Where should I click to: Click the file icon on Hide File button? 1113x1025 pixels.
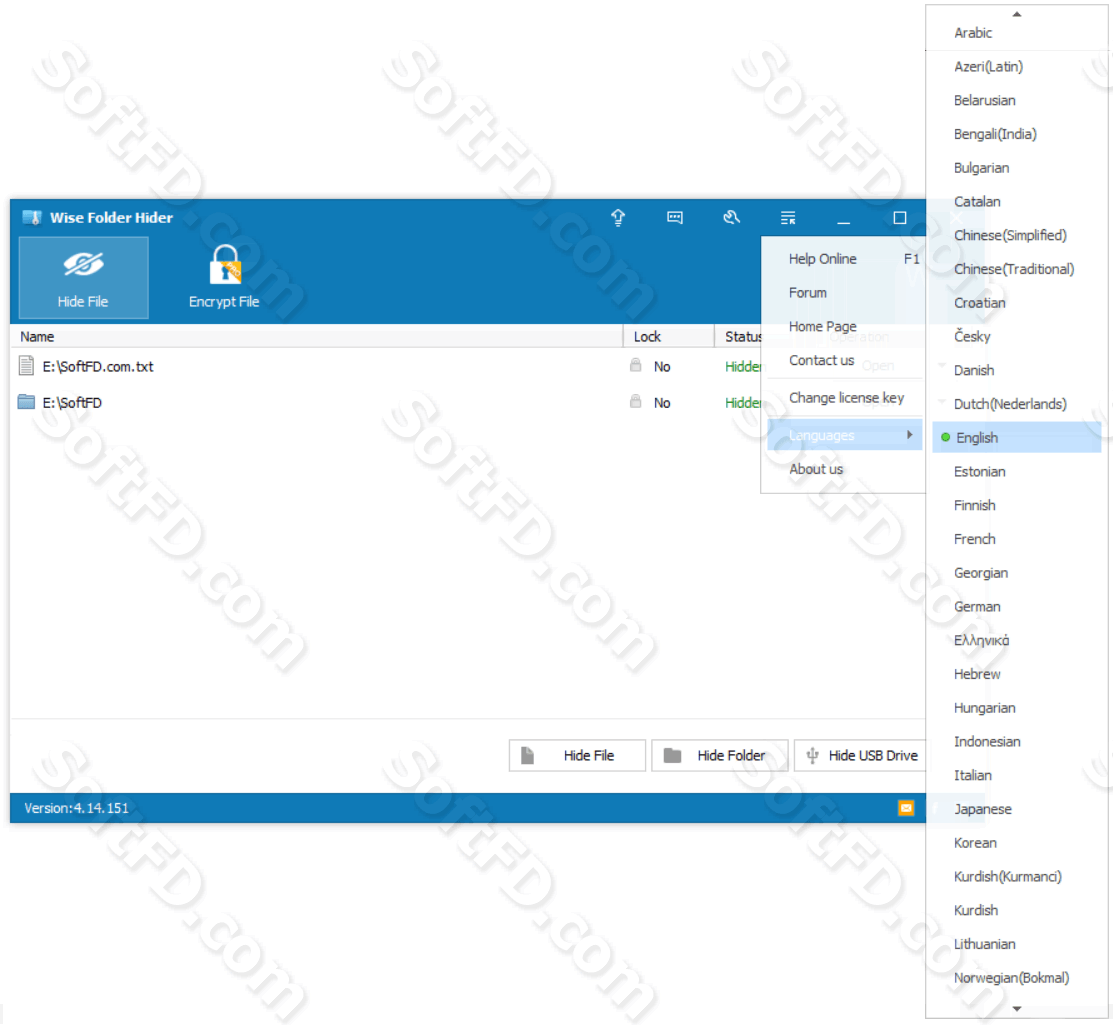click(x=527, y=755)
